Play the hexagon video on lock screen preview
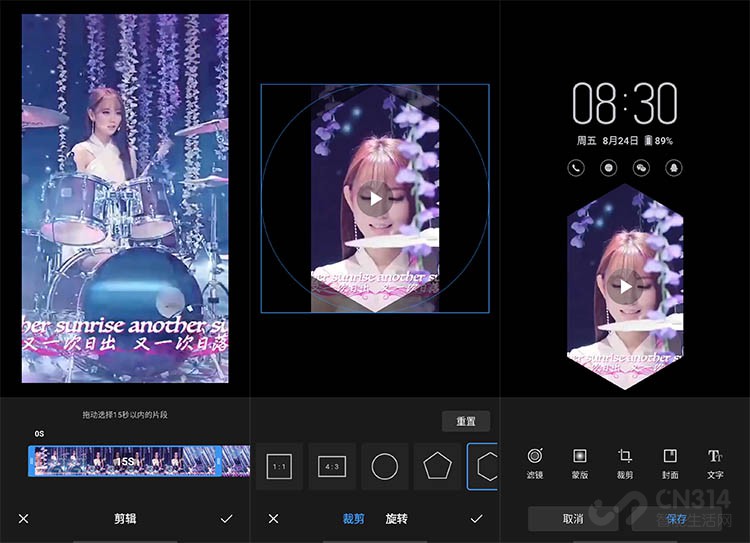The image size is (750, 543). pos(625,287)
